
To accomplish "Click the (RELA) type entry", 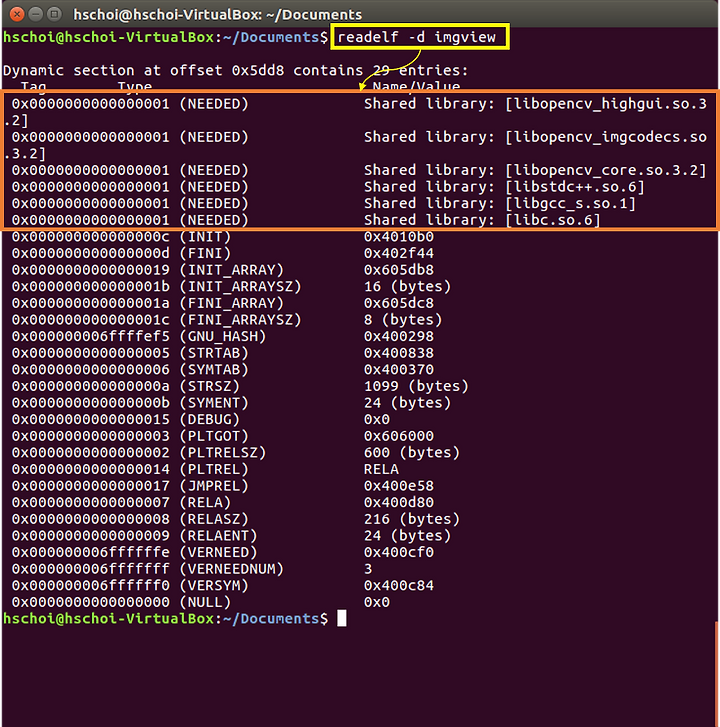I will tap(205, 503).
